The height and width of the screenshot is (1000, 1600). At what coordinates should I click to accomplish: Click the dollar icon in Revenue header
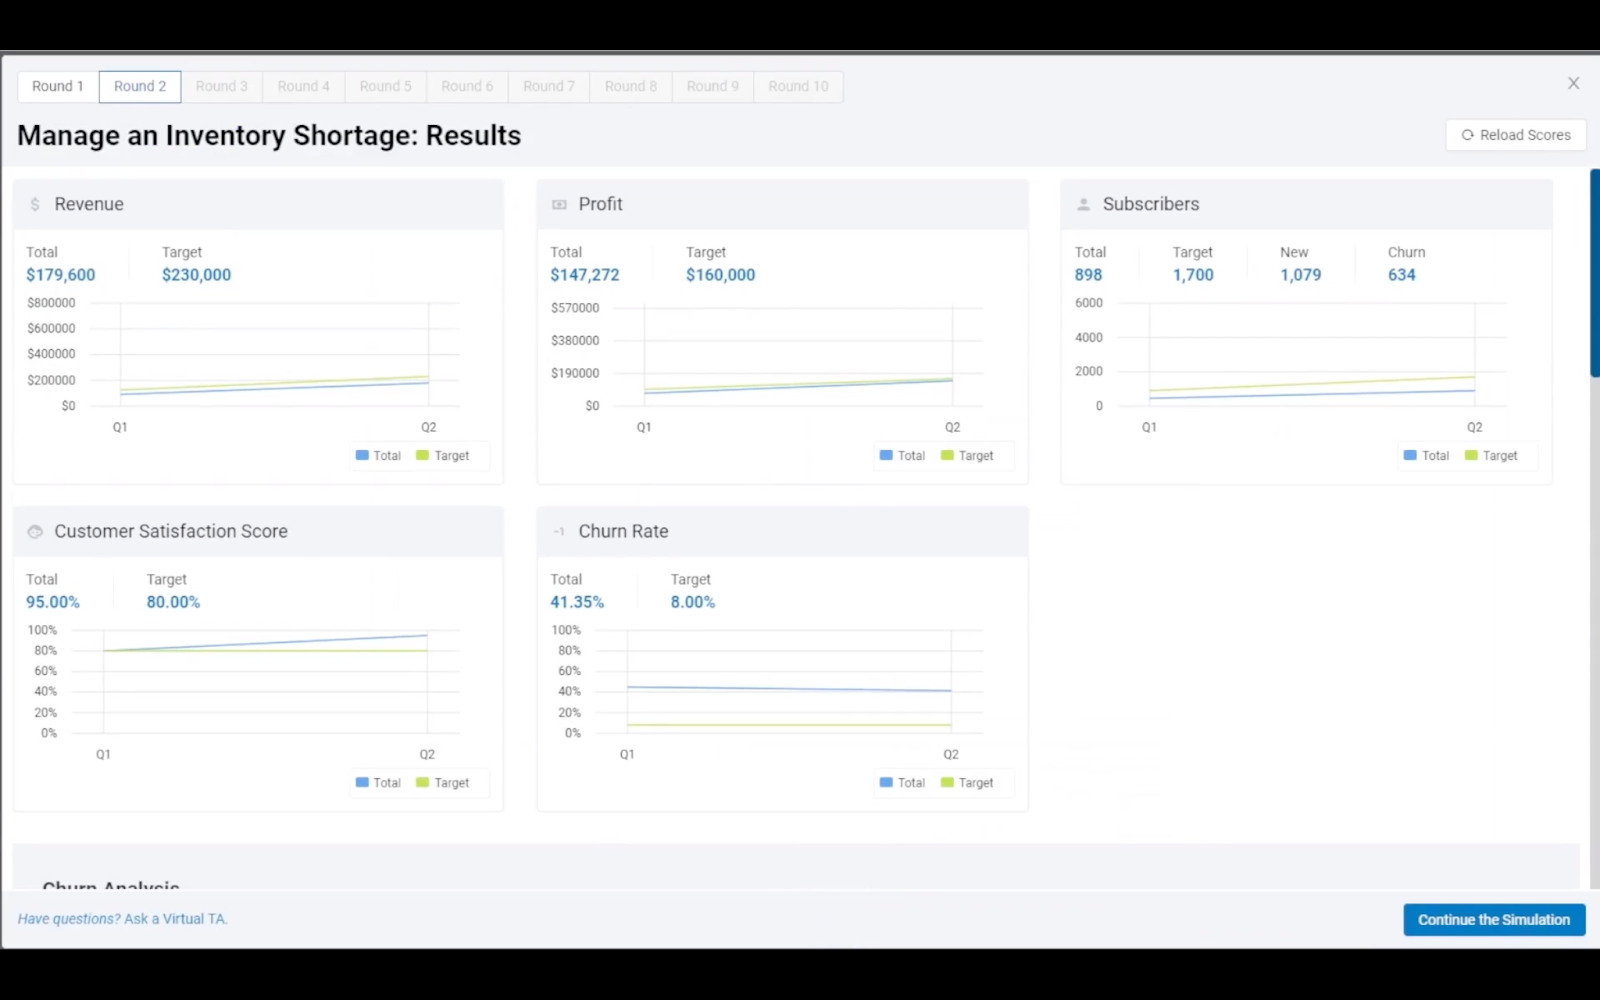click(x=35, y=204)
